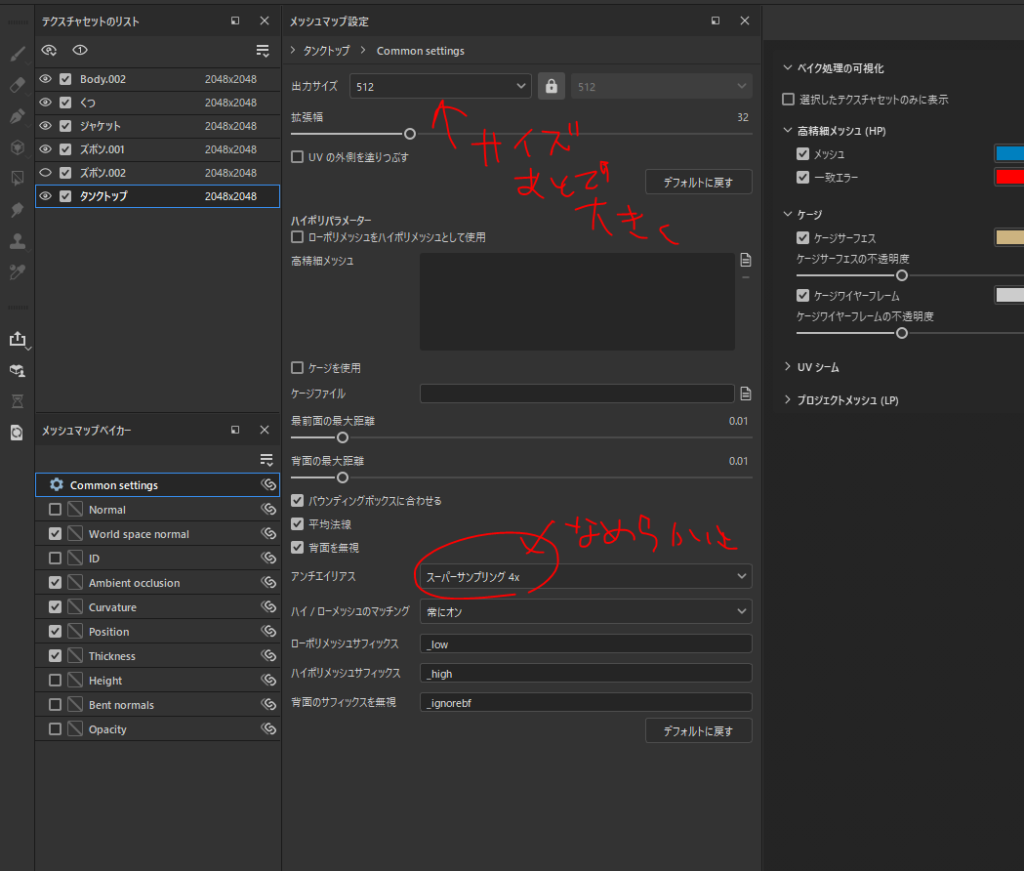The width and height of the screenshot is (1024, 871).
Task: Click the link icon on the Curvature row
Action: click(x=267, y=607)
